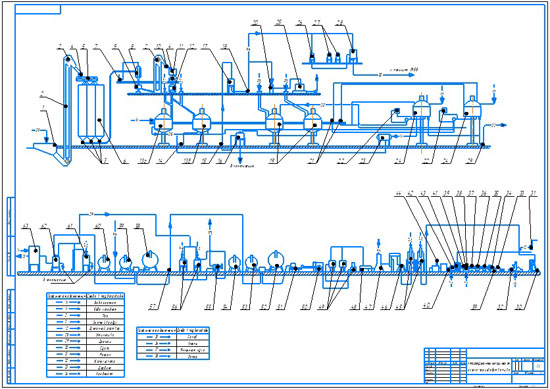Click the tall bucket elevator beside the silos
The height and width of the screenshot is (389, 550).
tap(67, 110)
